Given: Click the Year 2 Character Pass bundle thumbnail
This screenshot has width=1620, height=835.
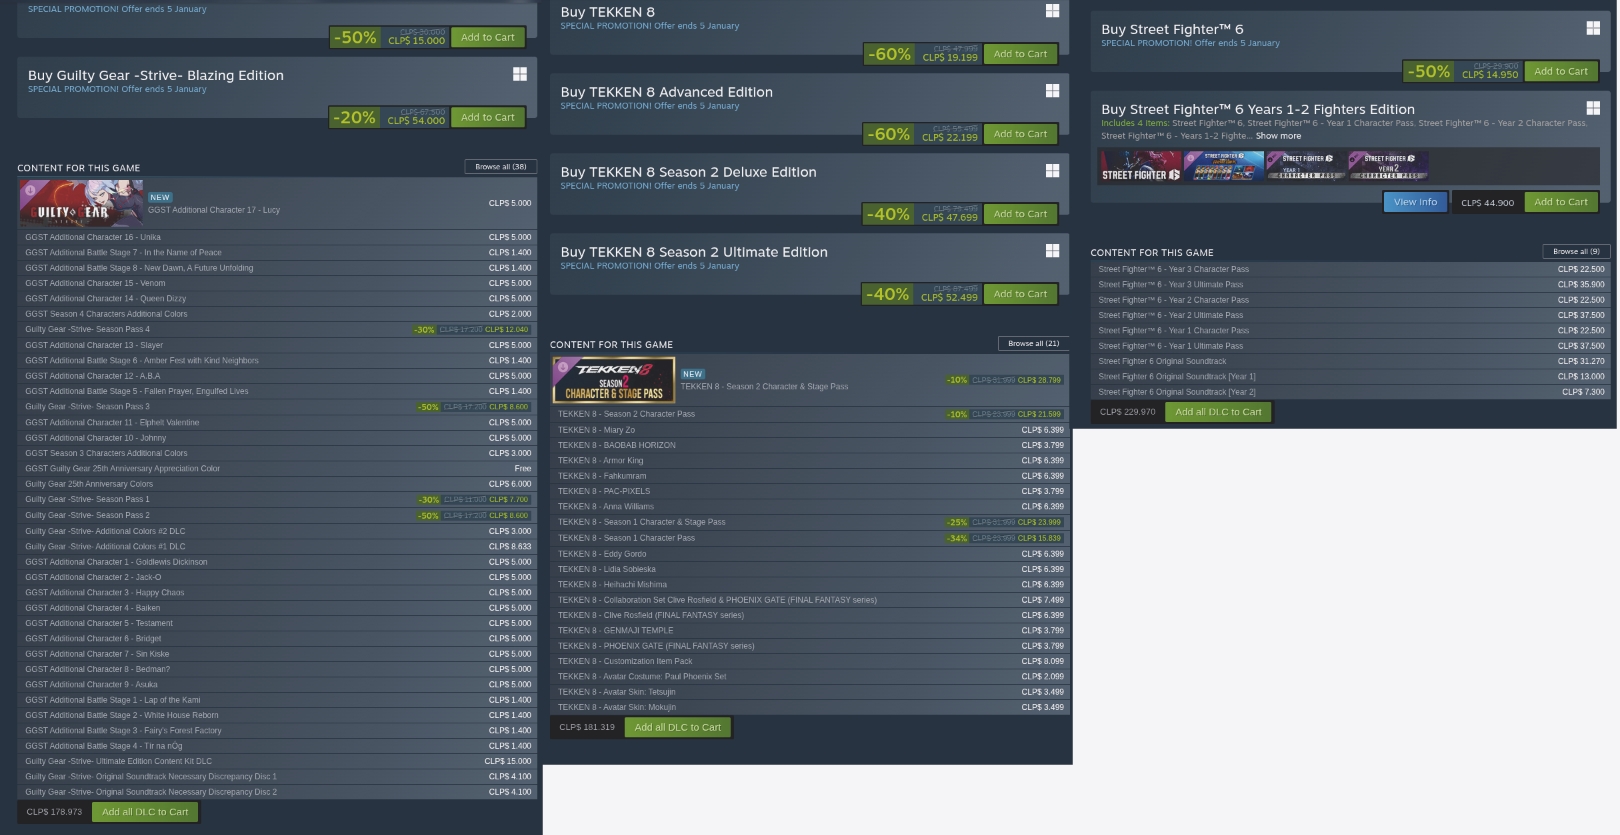Looking at the screenshot, I should click(1388, 166).
